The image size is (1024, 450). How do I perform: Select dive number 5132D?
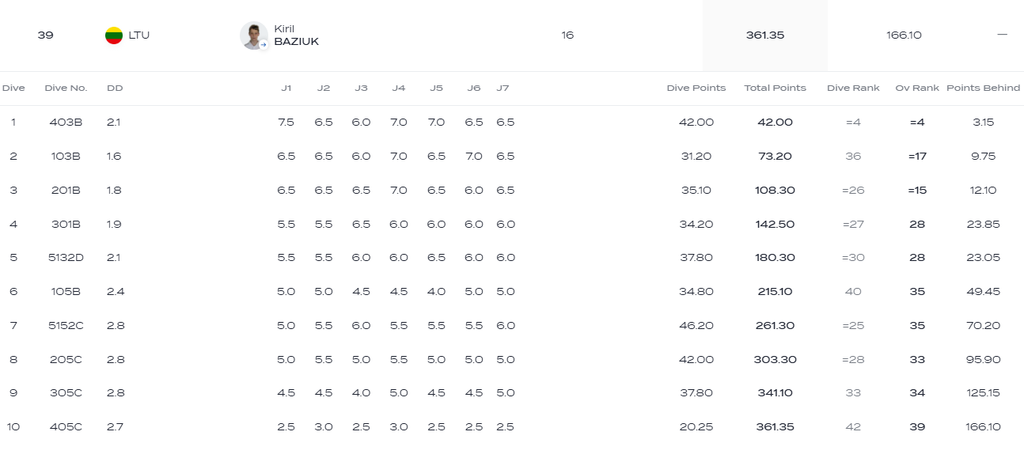[66, 257]
